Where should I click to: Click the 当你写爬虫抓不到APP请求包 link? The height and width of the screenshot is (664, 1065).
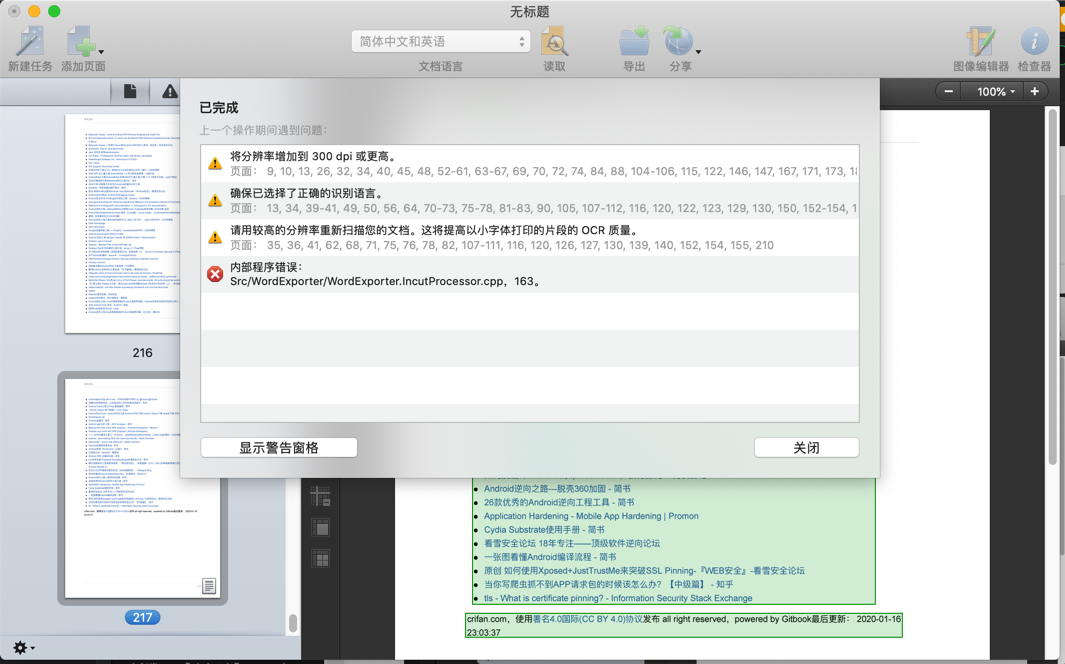tap(609, 584)
